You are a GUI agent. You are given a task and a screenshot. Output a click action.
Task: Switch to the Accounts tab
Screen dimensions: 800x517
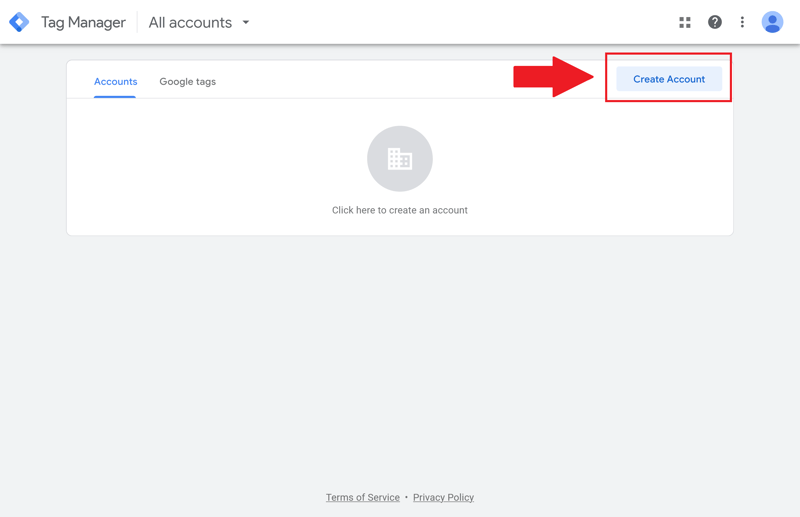[115, 81]
